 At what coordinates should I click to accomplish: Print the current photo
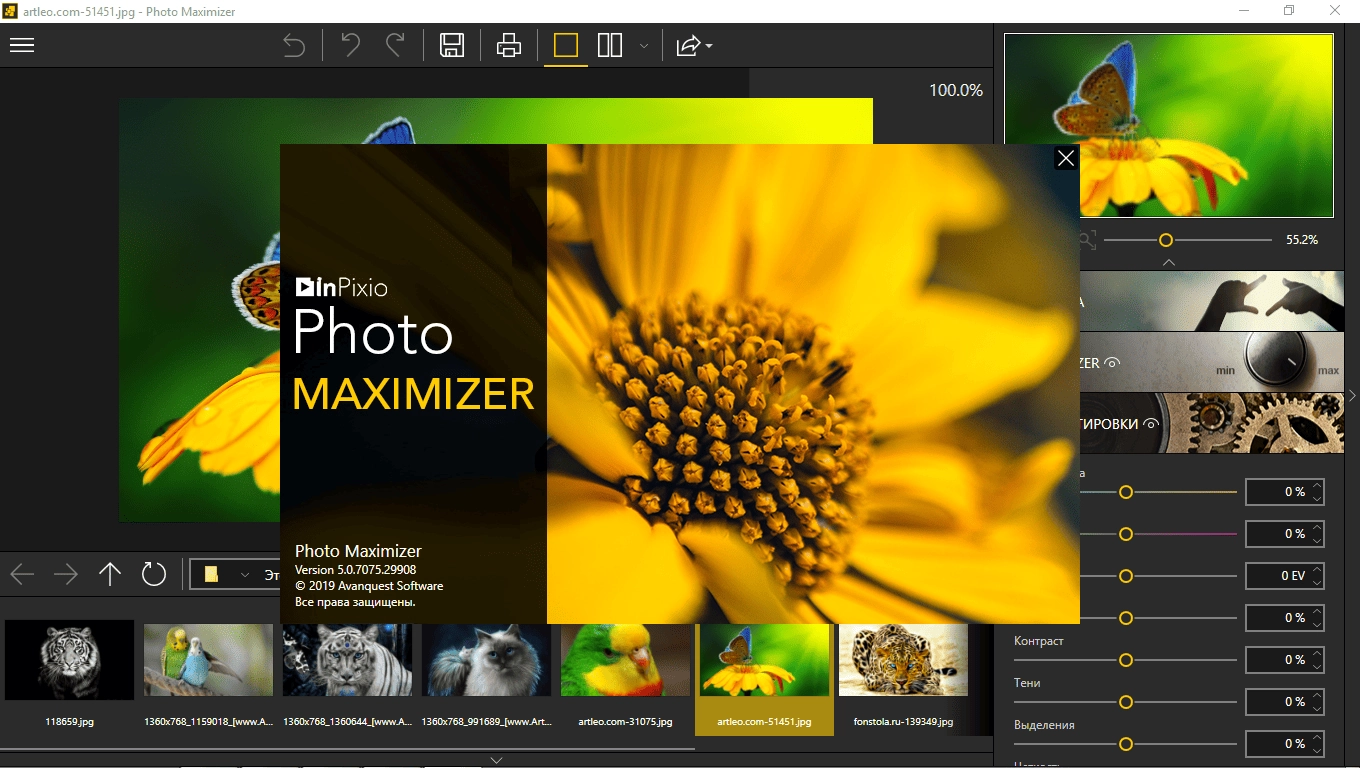(509, 45)
